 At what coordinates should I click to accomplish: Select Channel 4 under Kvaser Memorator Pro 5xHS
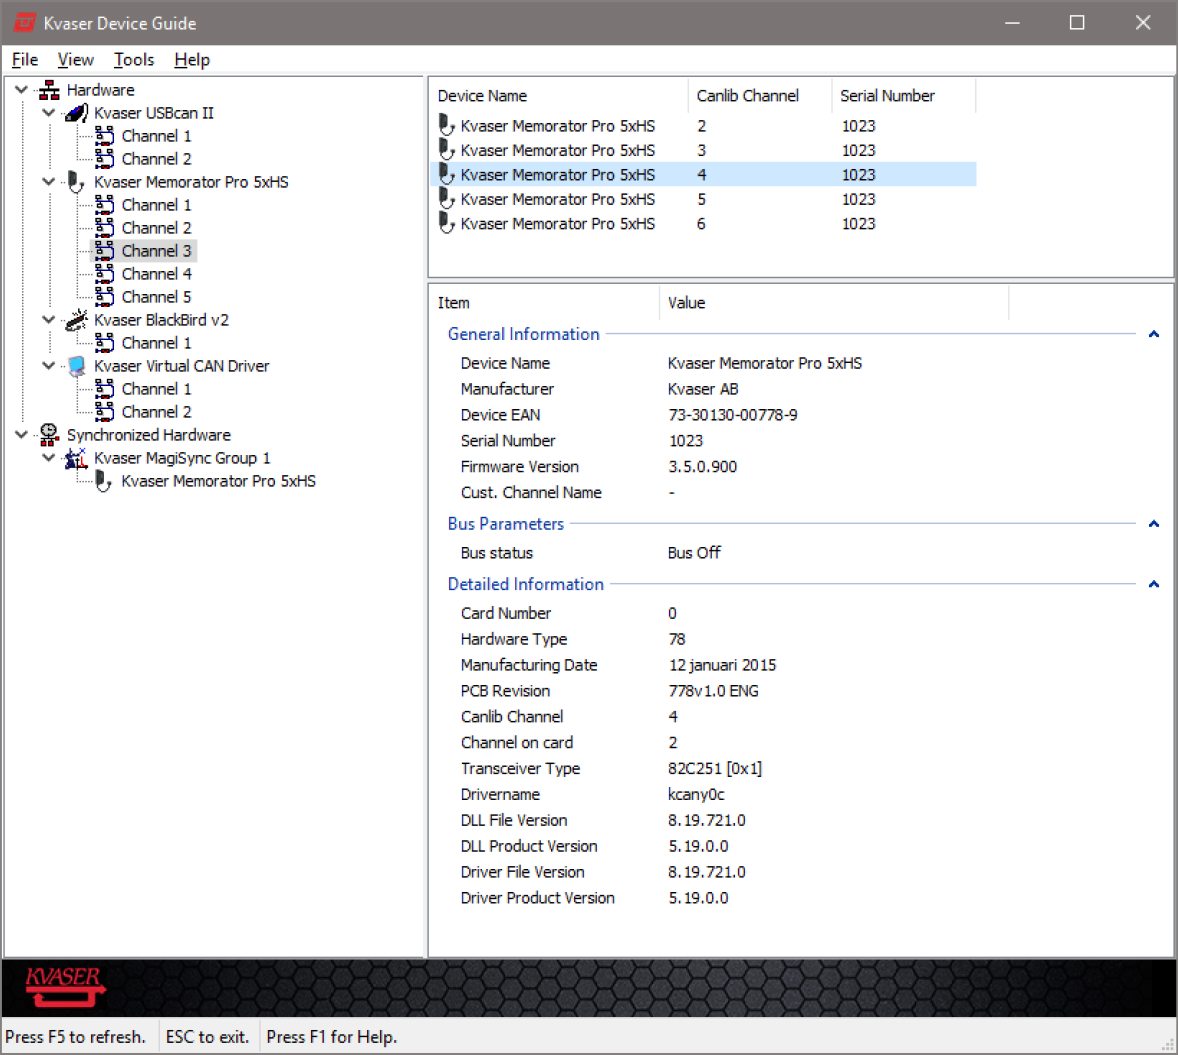pyautogui.click(x=155, y=273)
